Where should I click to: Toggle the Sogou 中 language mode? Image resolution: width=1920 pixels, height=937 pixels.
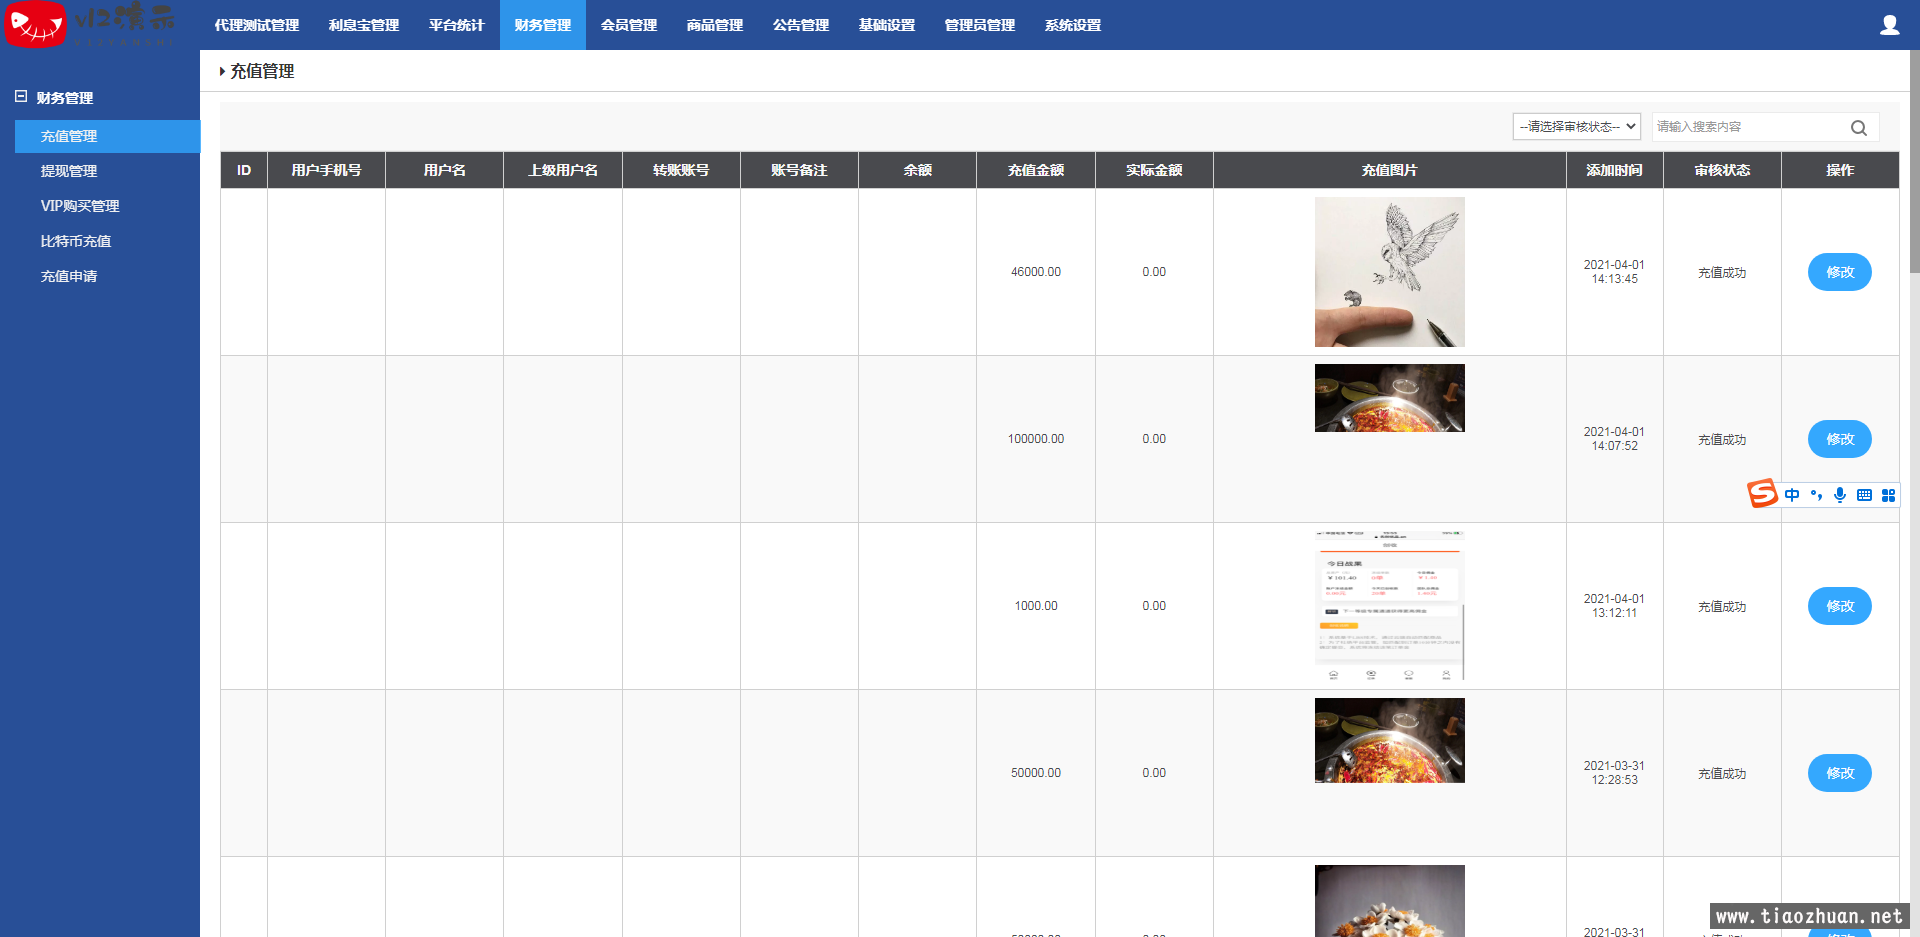(1792, 495)
